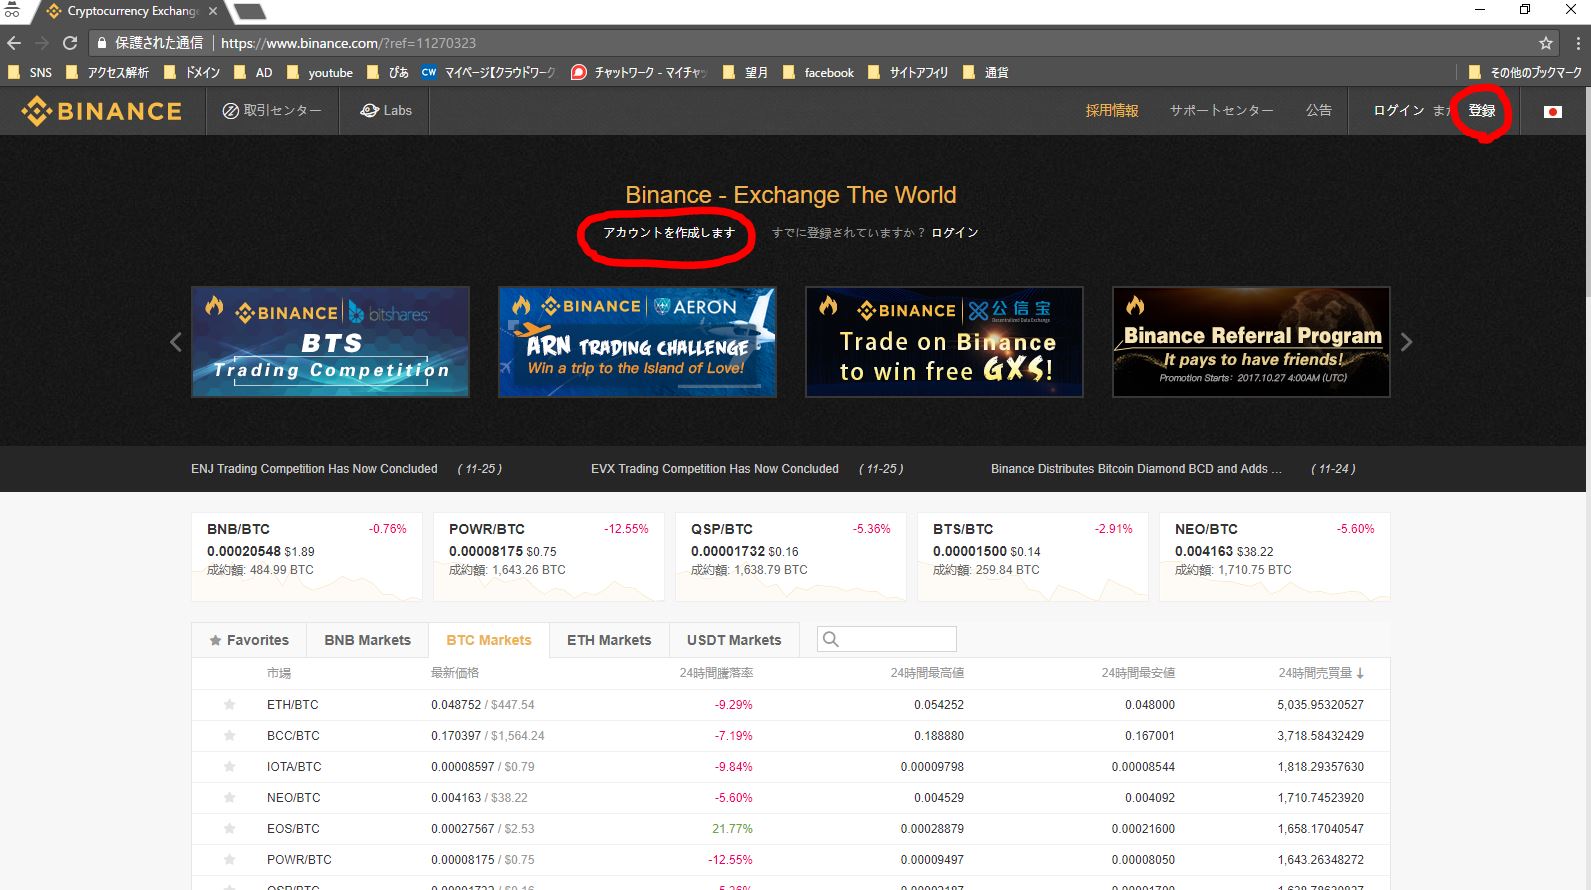Click the ログイン link beside すでに登録されていますか
The image size is (1591, 890).
tap(955, 233)
